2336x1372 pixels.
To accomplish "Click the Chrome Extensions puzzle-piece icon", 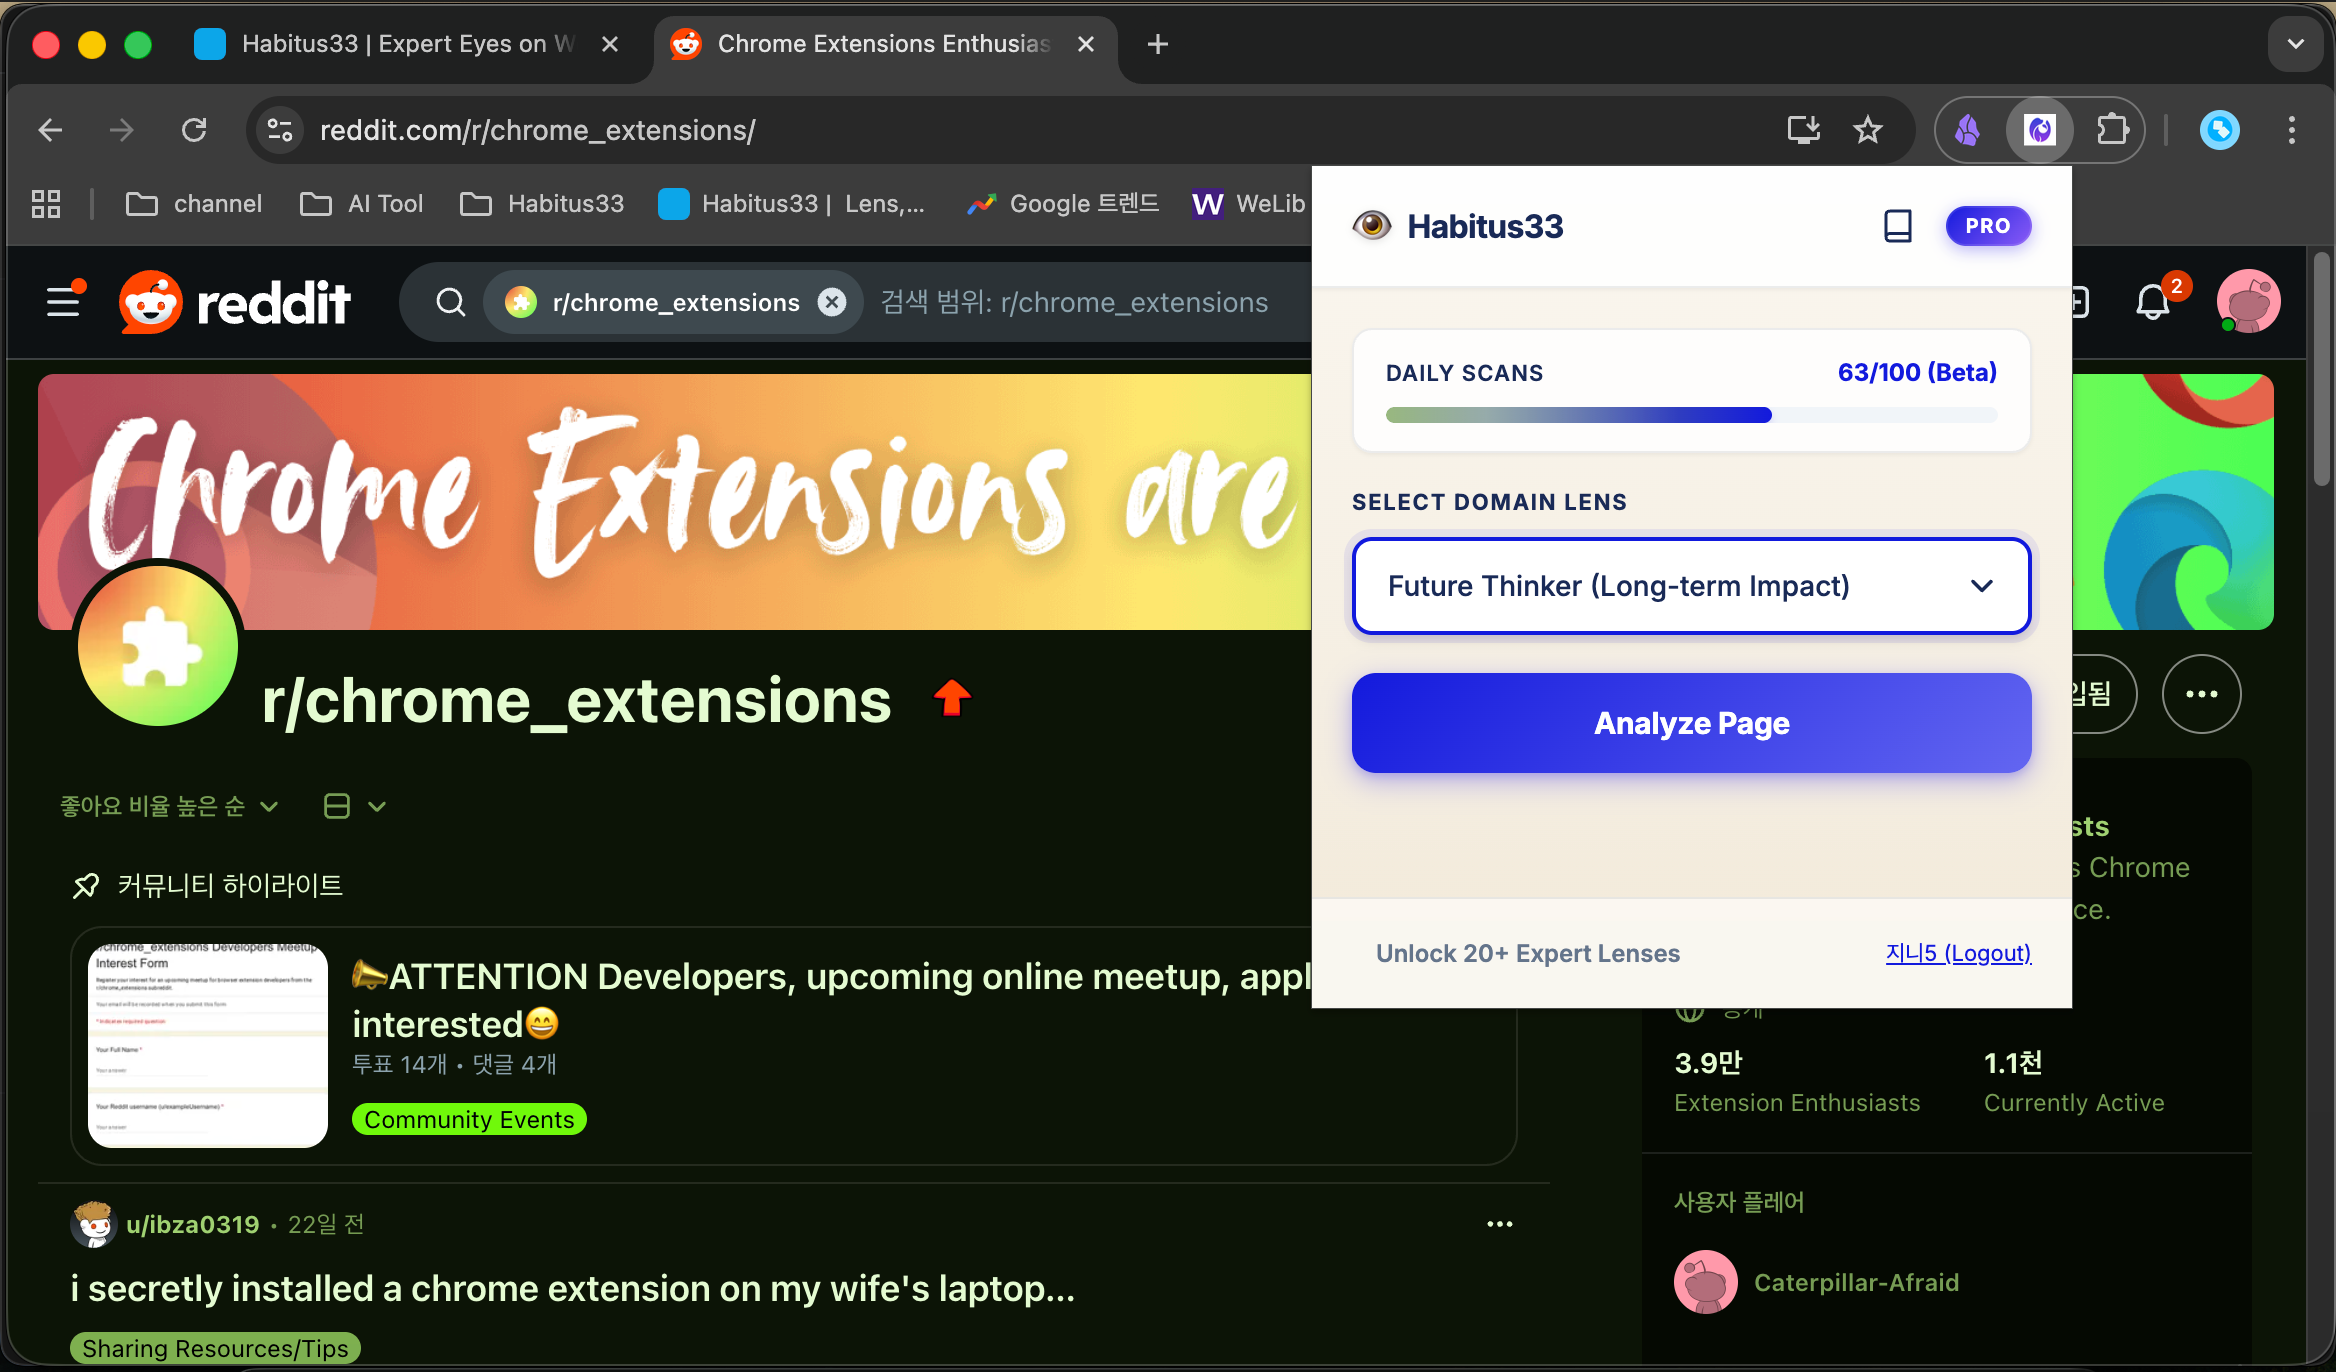I will click(x=2112, y=130).
